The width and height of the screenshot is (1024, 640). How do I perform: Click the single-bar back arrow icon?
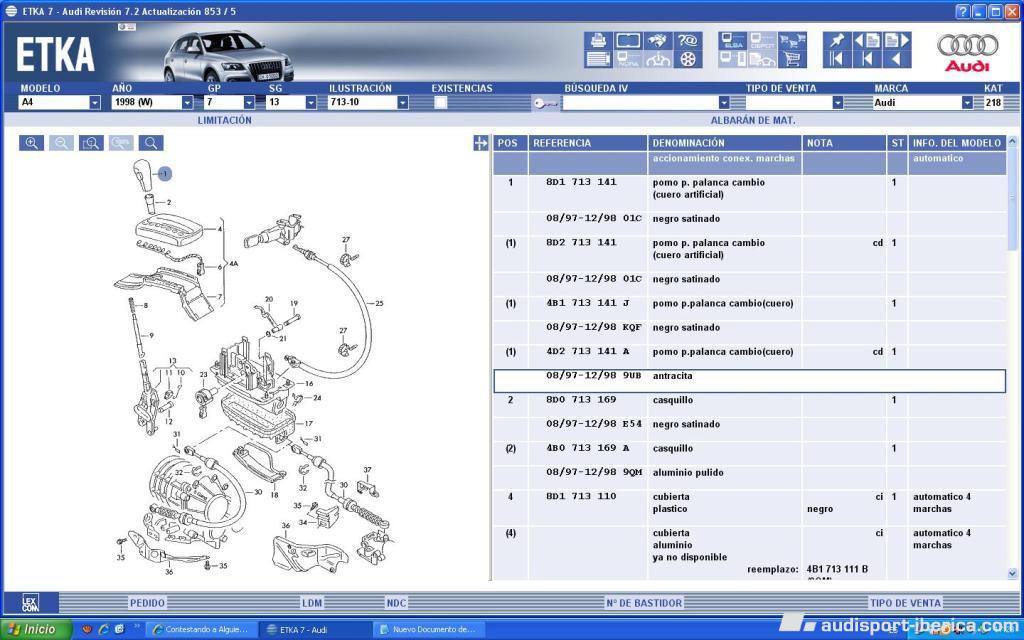867,59
